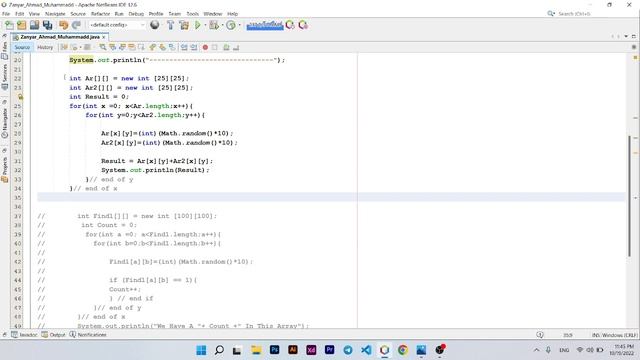Viewport: 640px width, 360px height.
Task: Click the first profiler snapshot icon right of the memory bar
Action: click(290, 25)
